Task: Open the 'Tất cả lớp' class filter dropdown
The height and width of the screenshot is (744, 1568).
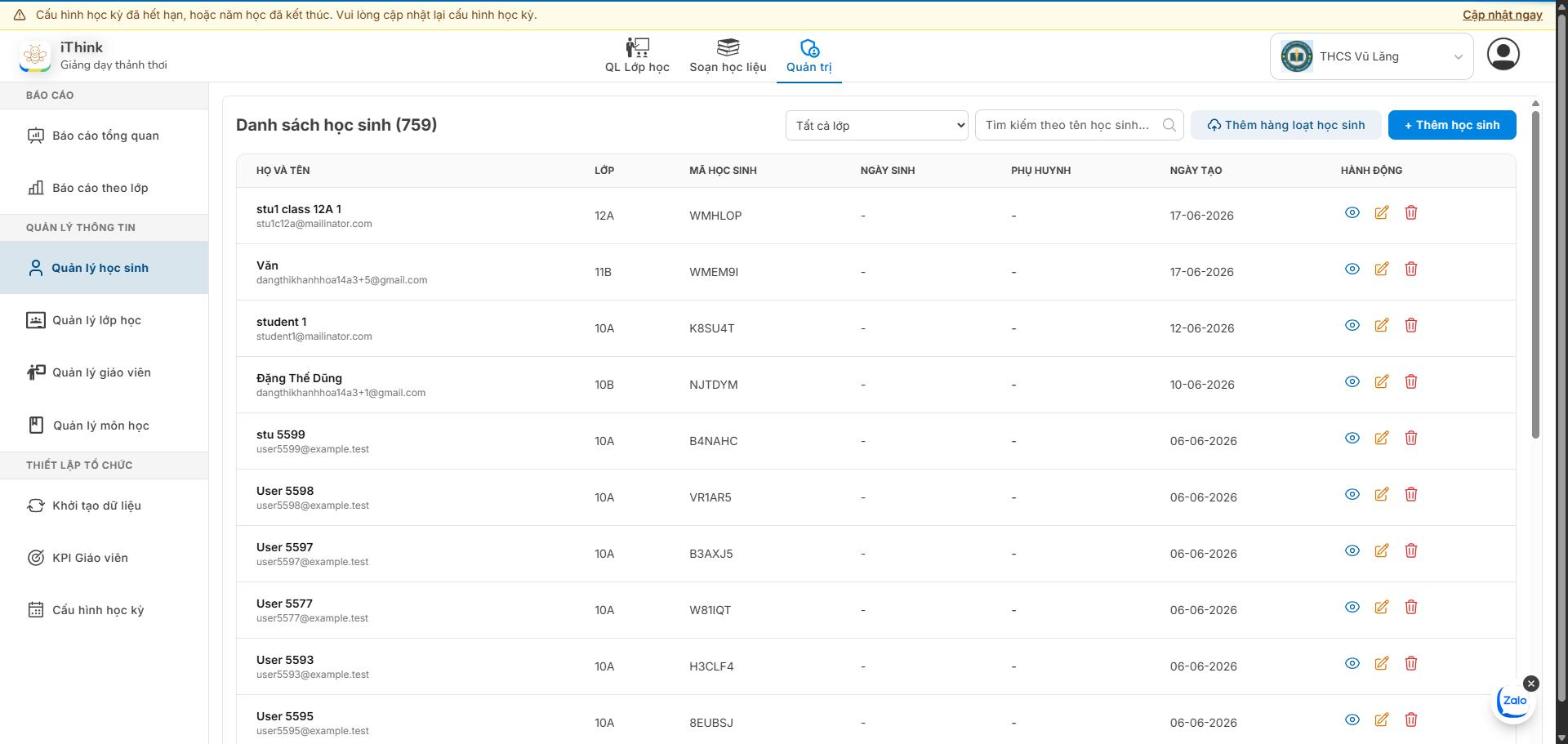Action: coord(877,125)
